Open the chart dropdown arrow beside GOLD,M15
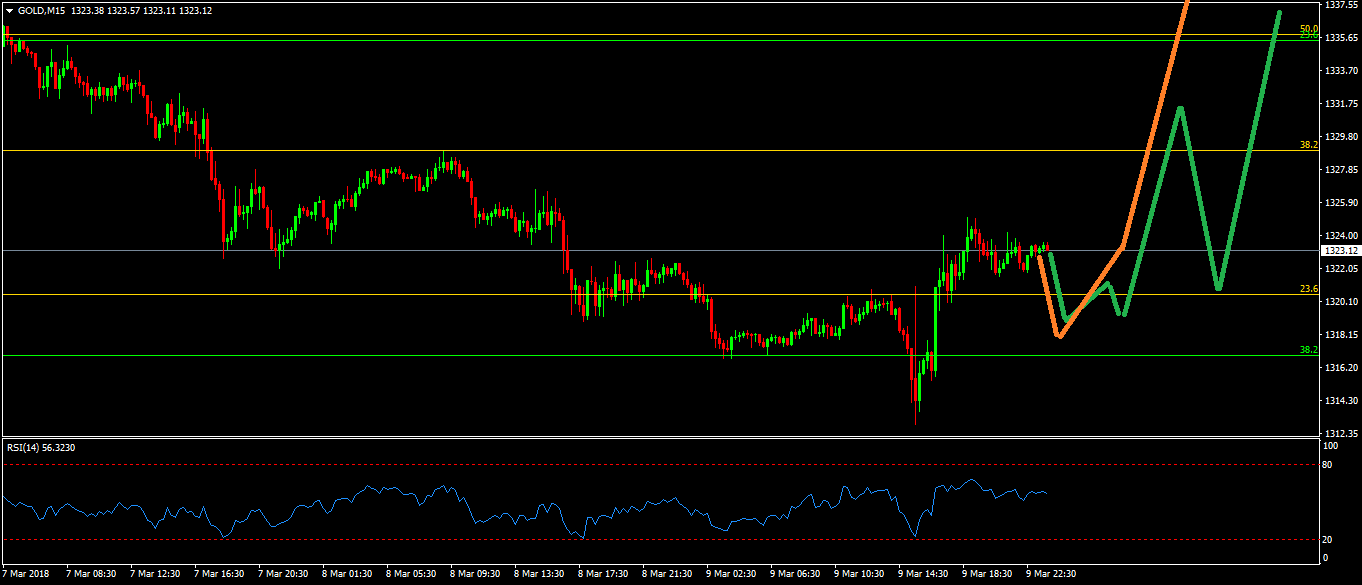This screenshot has width=1362, height=585. [10, 10]
